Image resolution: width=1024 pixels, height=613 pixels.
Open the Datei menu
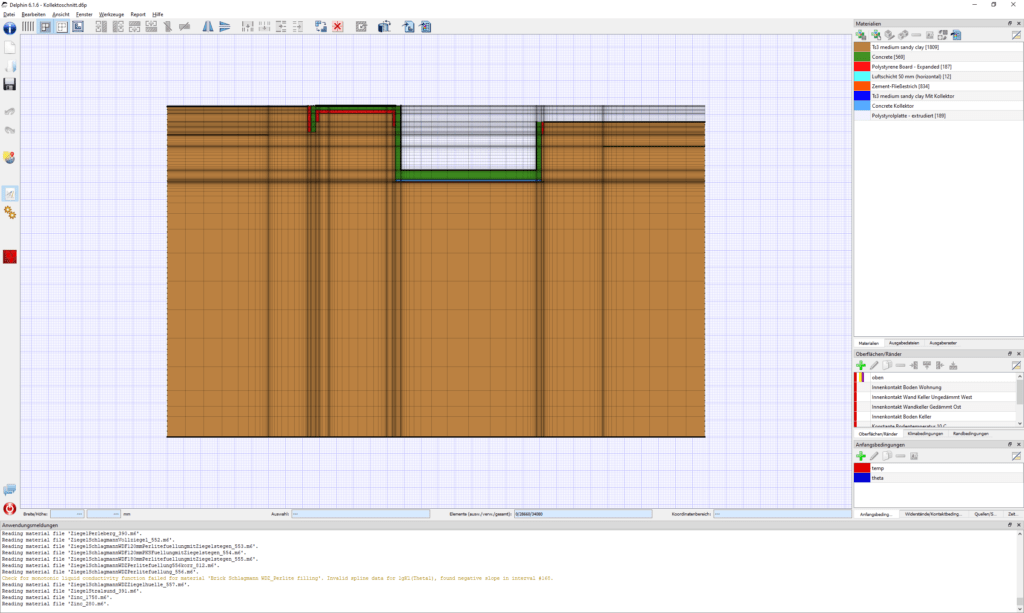[x=8, y=14]
